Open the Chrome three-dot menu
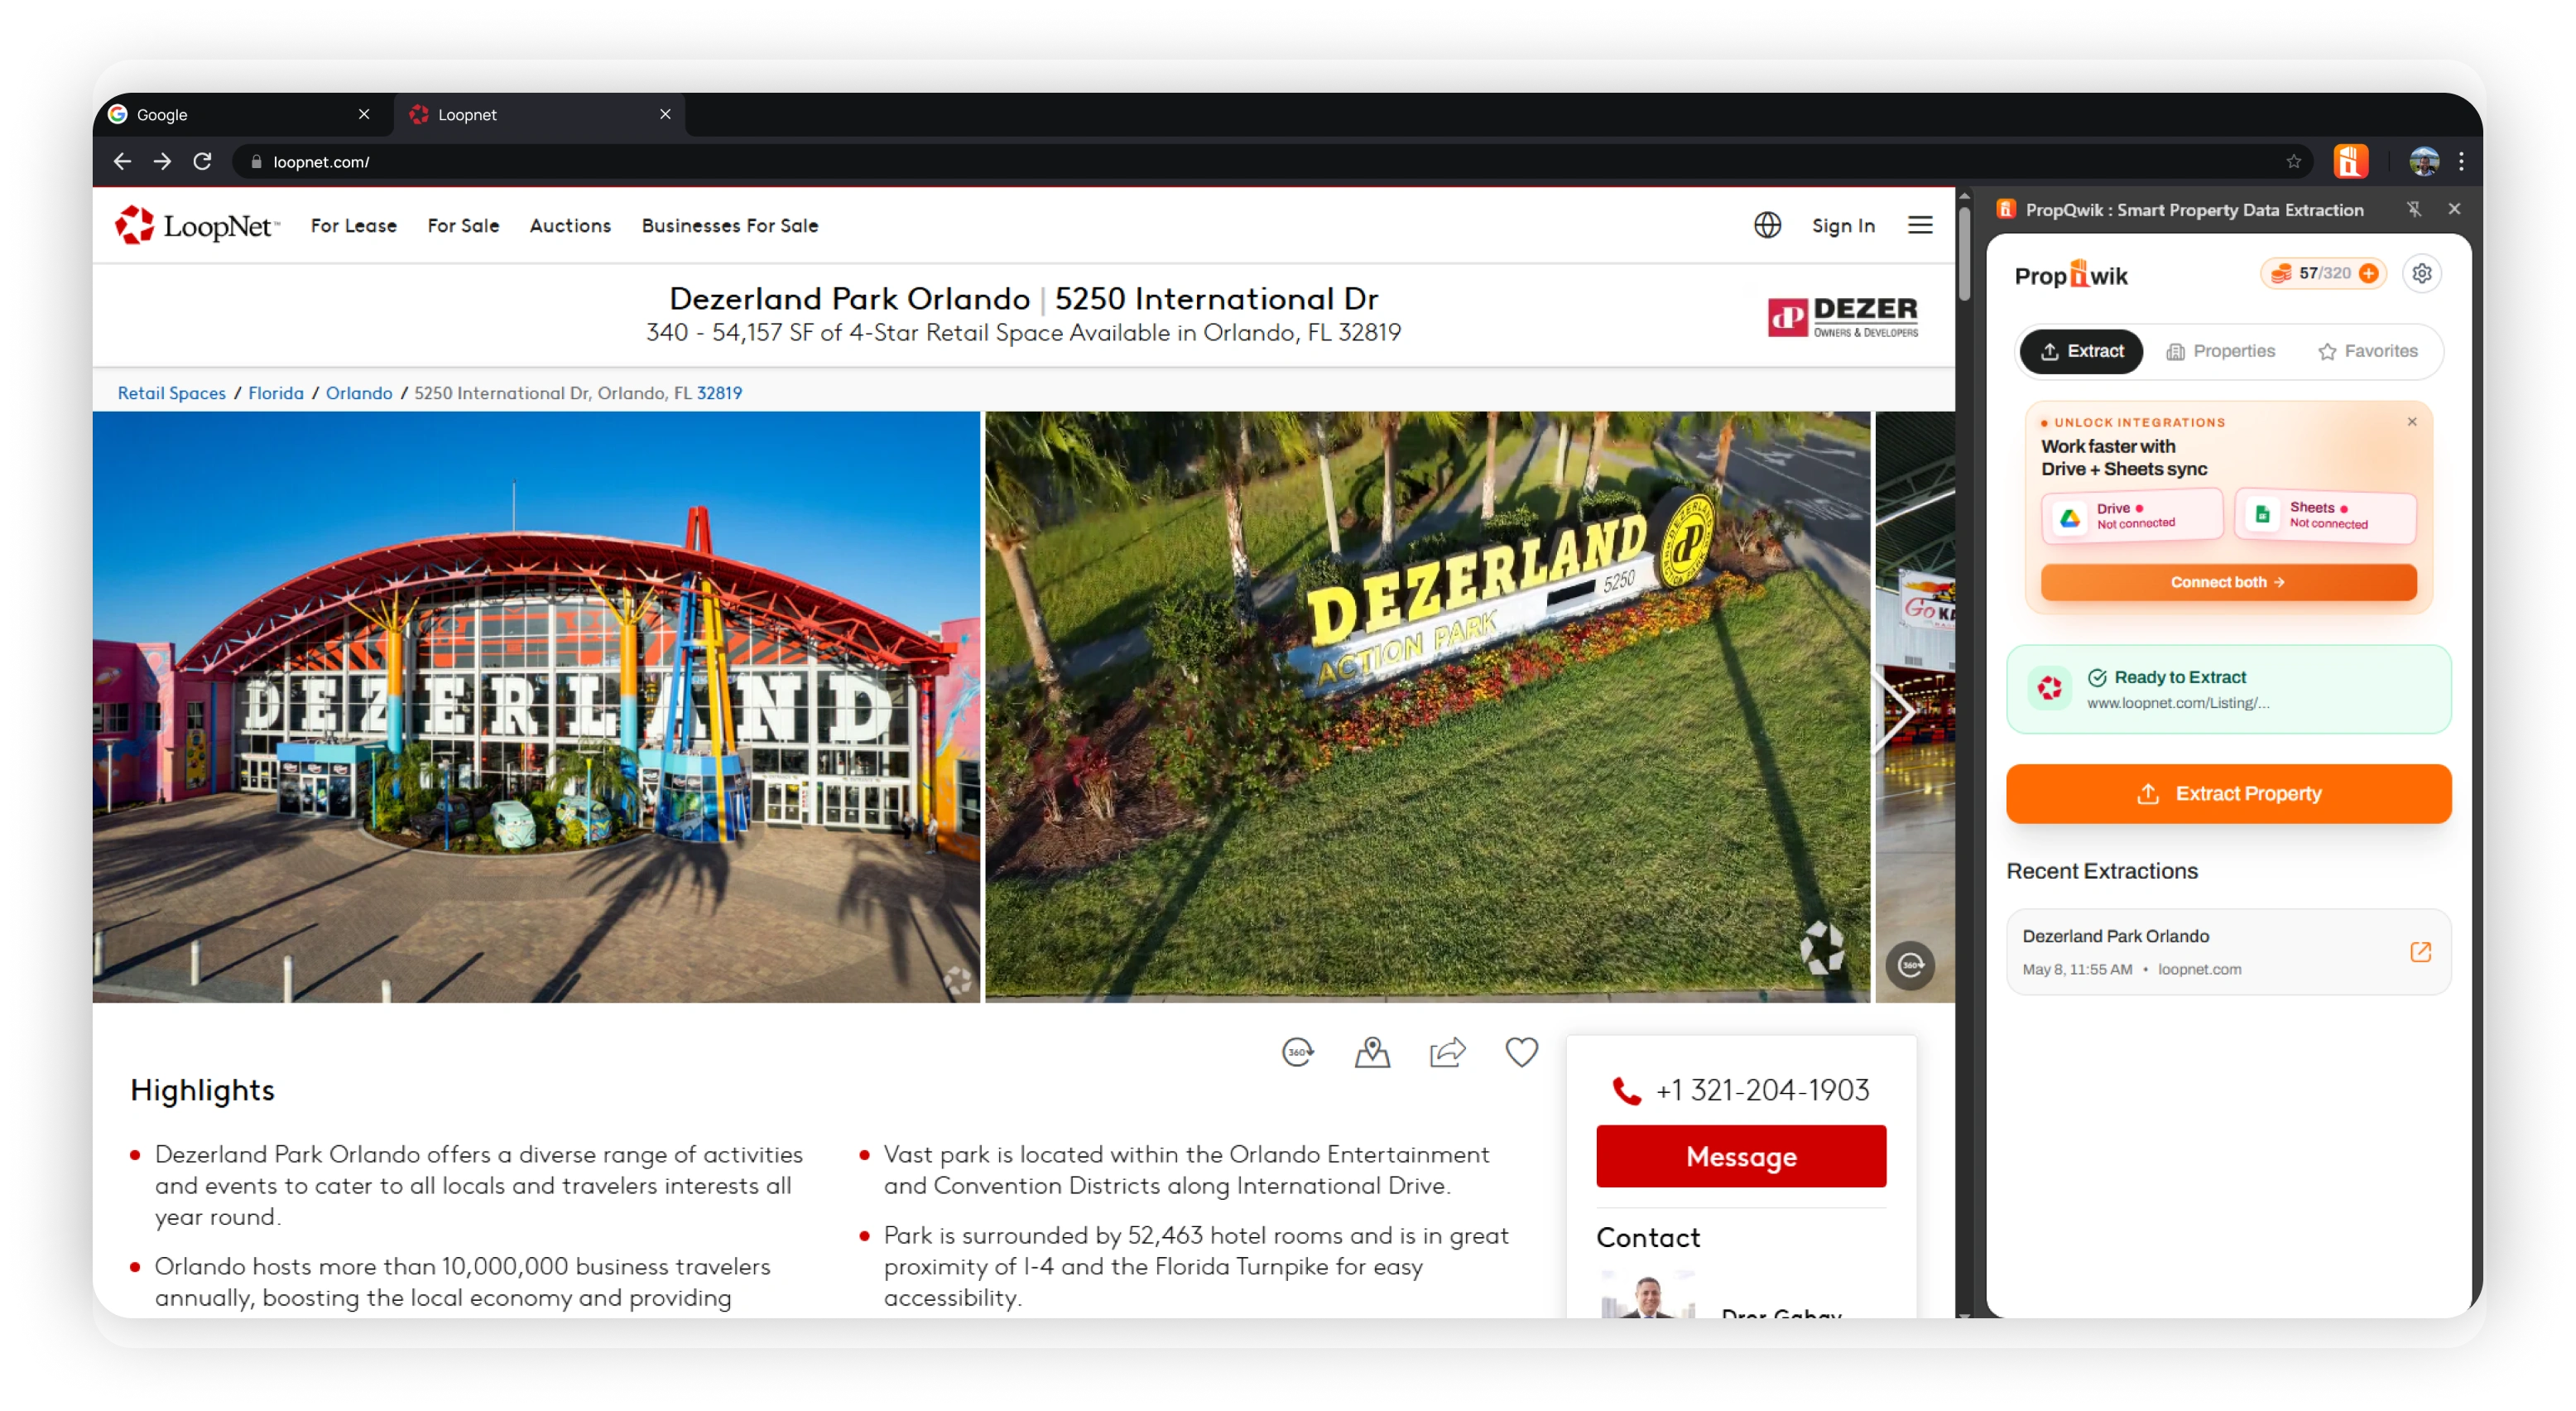Viewport: 2576px width, 1411px height. pos(2461,161)
